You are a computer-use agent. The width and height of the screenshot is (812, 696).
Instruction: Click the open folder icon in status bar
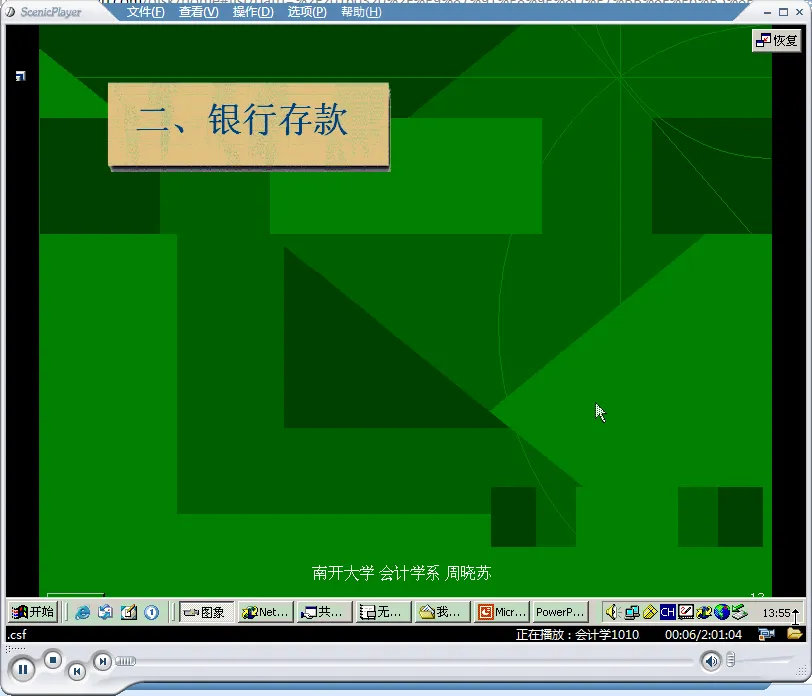click(794, 634)
